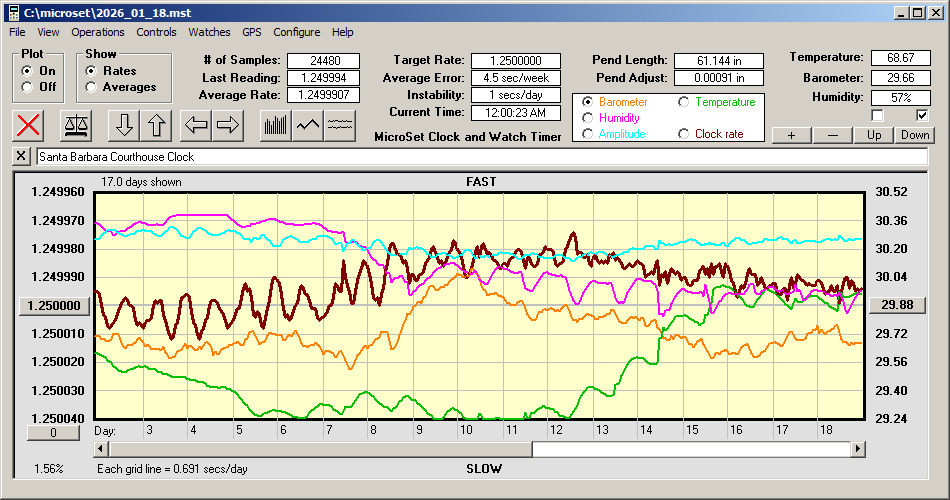The width and height of the screenshot is (950, 500).
Task: Click the red X delete icon
Action: point(29,125)
